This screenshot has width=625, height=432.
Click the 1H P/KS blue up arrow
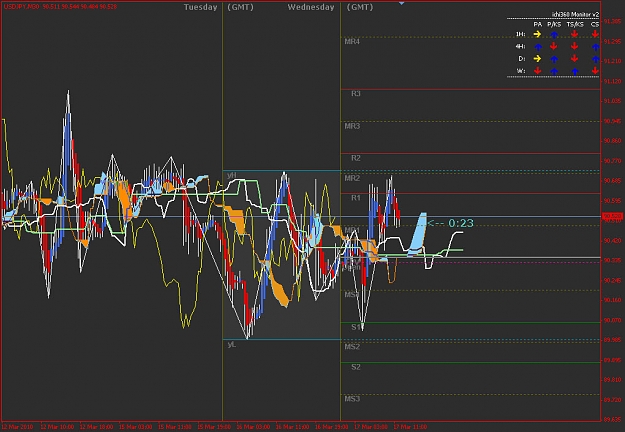point(554,35)
